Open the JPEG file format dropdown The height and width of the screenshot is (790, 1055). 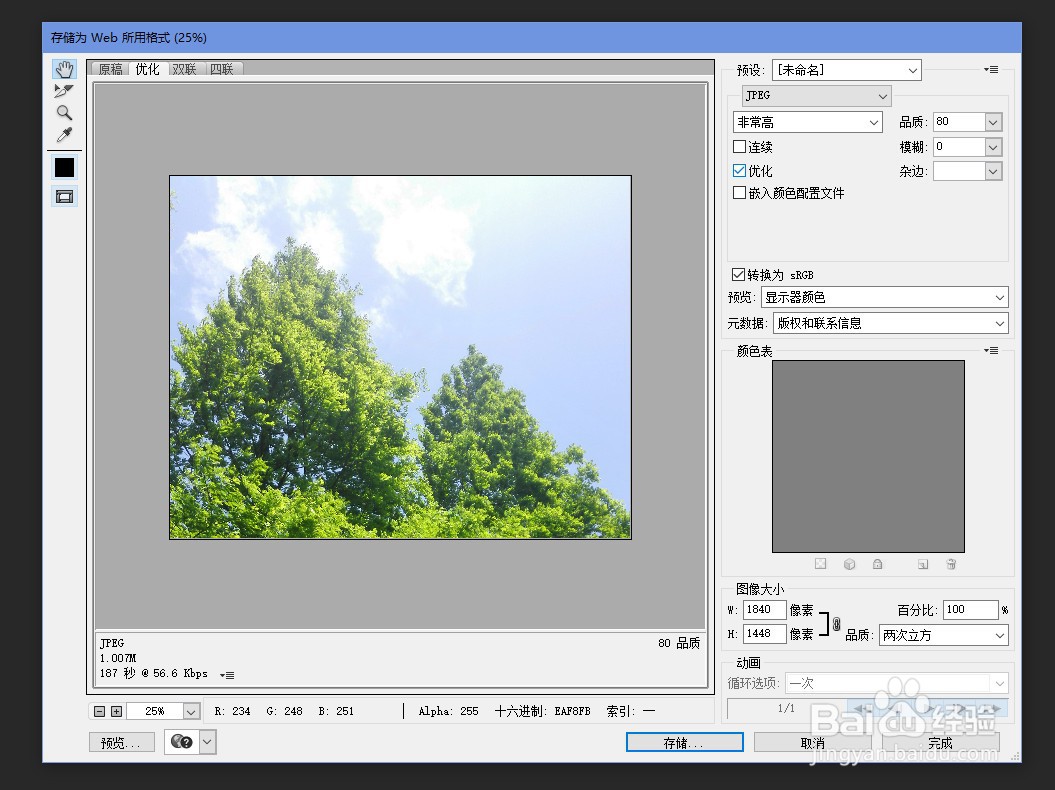click(x=817, y=96)
